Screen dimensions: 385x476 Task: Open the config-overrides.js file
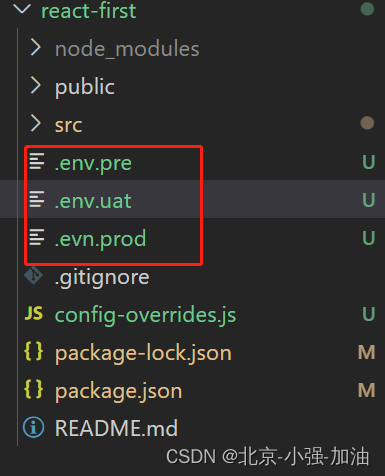coord(145,315)
